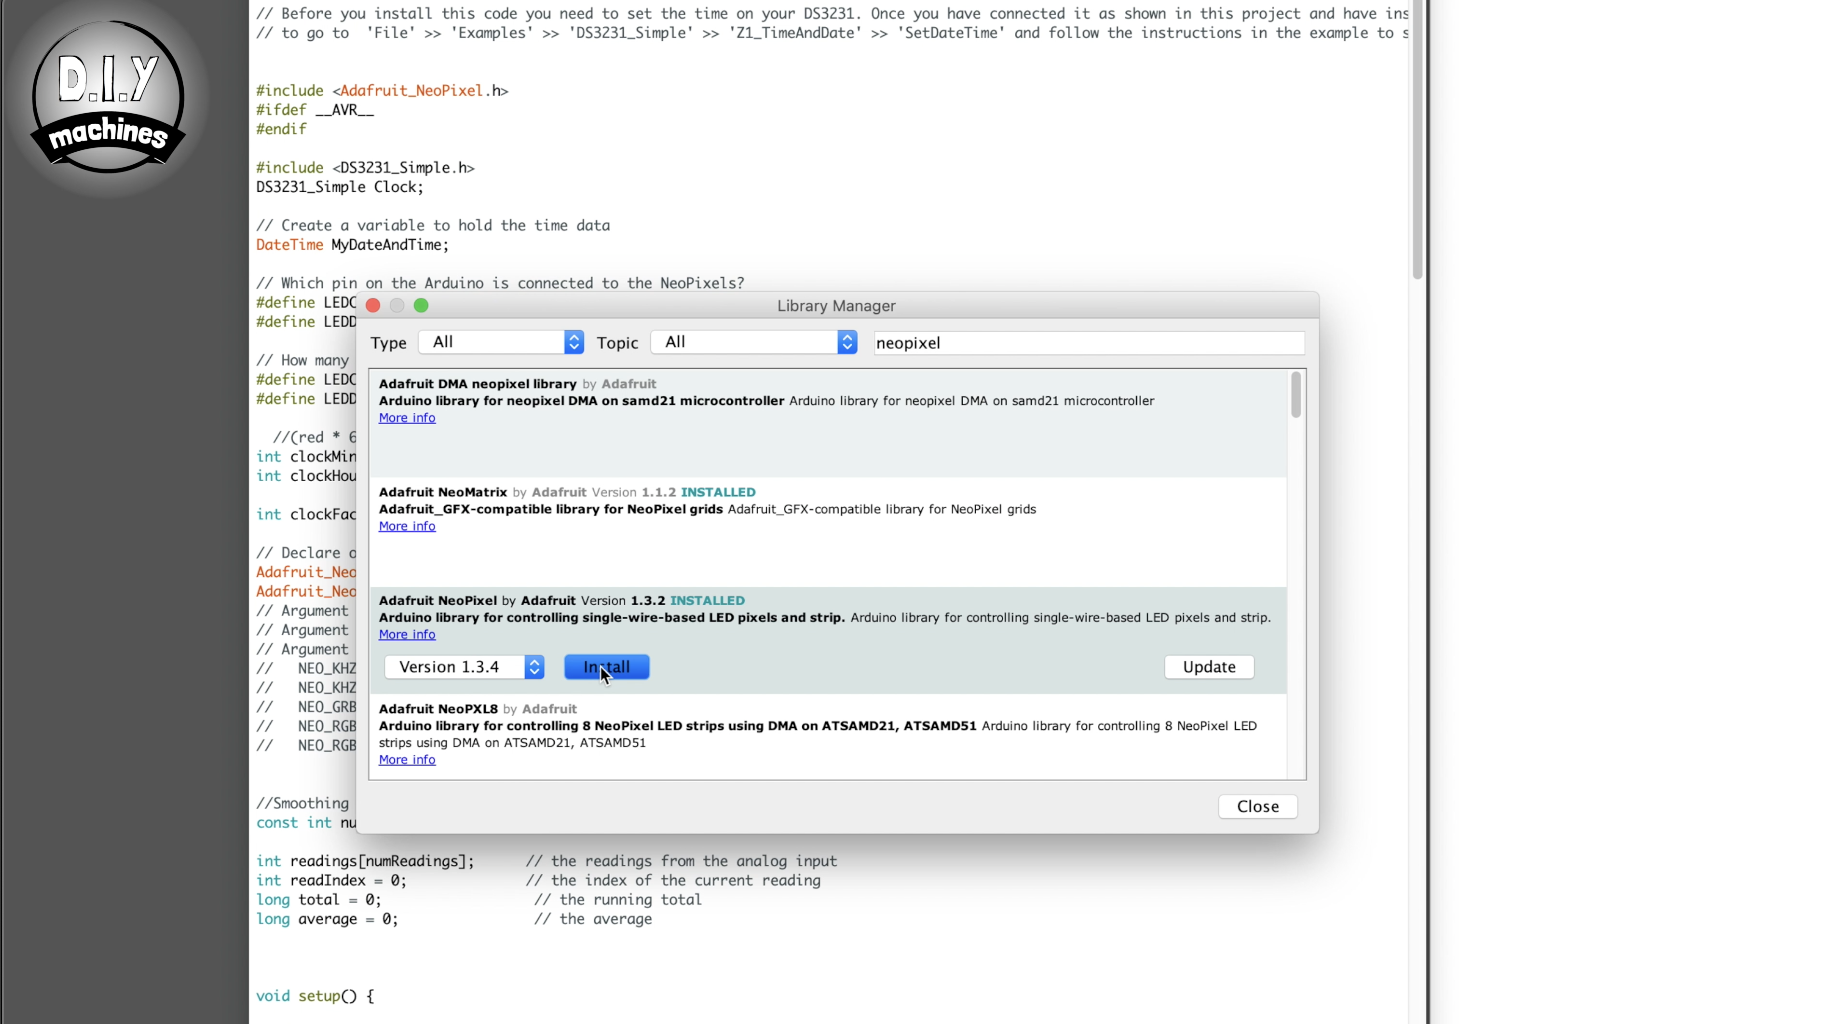
Task: Click the 'void setup() {' code line
Action: pos(315,996)
